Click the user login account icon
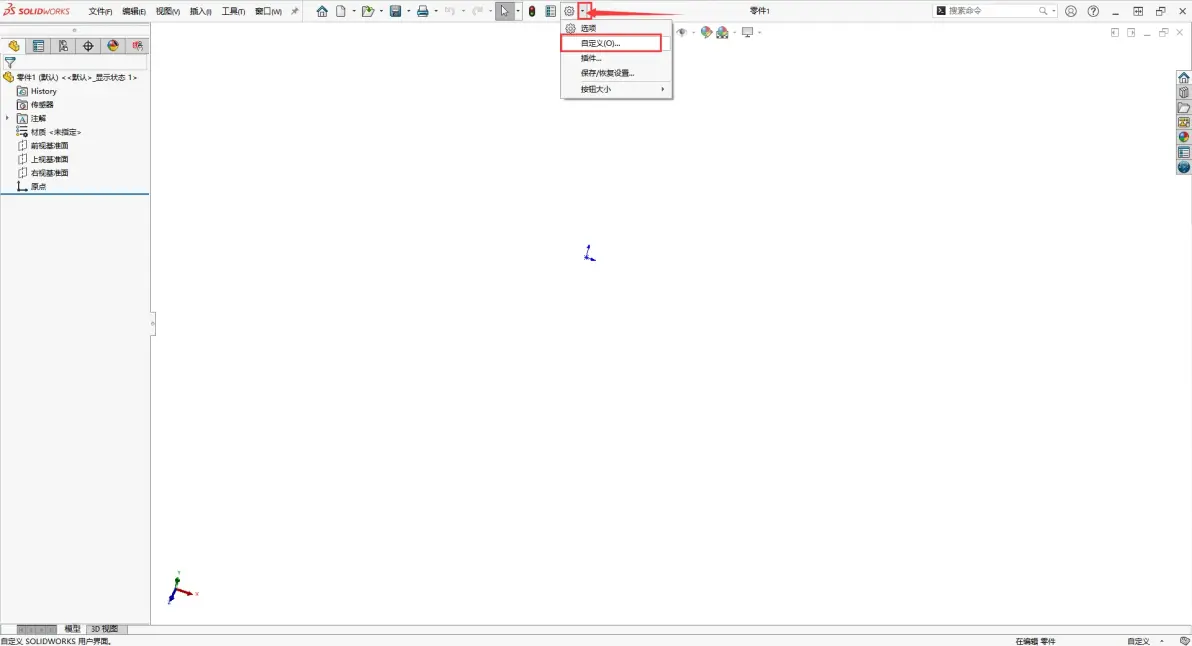This screenshot has height=646, width=1192. point(1070,11)
